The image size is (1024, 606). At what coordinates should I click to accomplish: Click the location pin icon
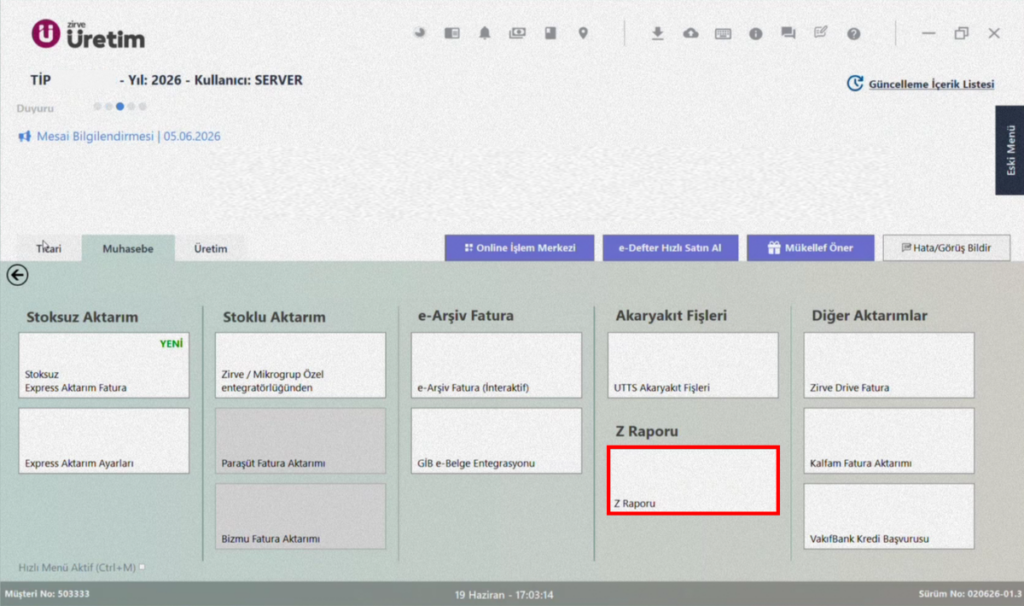click(583, 33)
